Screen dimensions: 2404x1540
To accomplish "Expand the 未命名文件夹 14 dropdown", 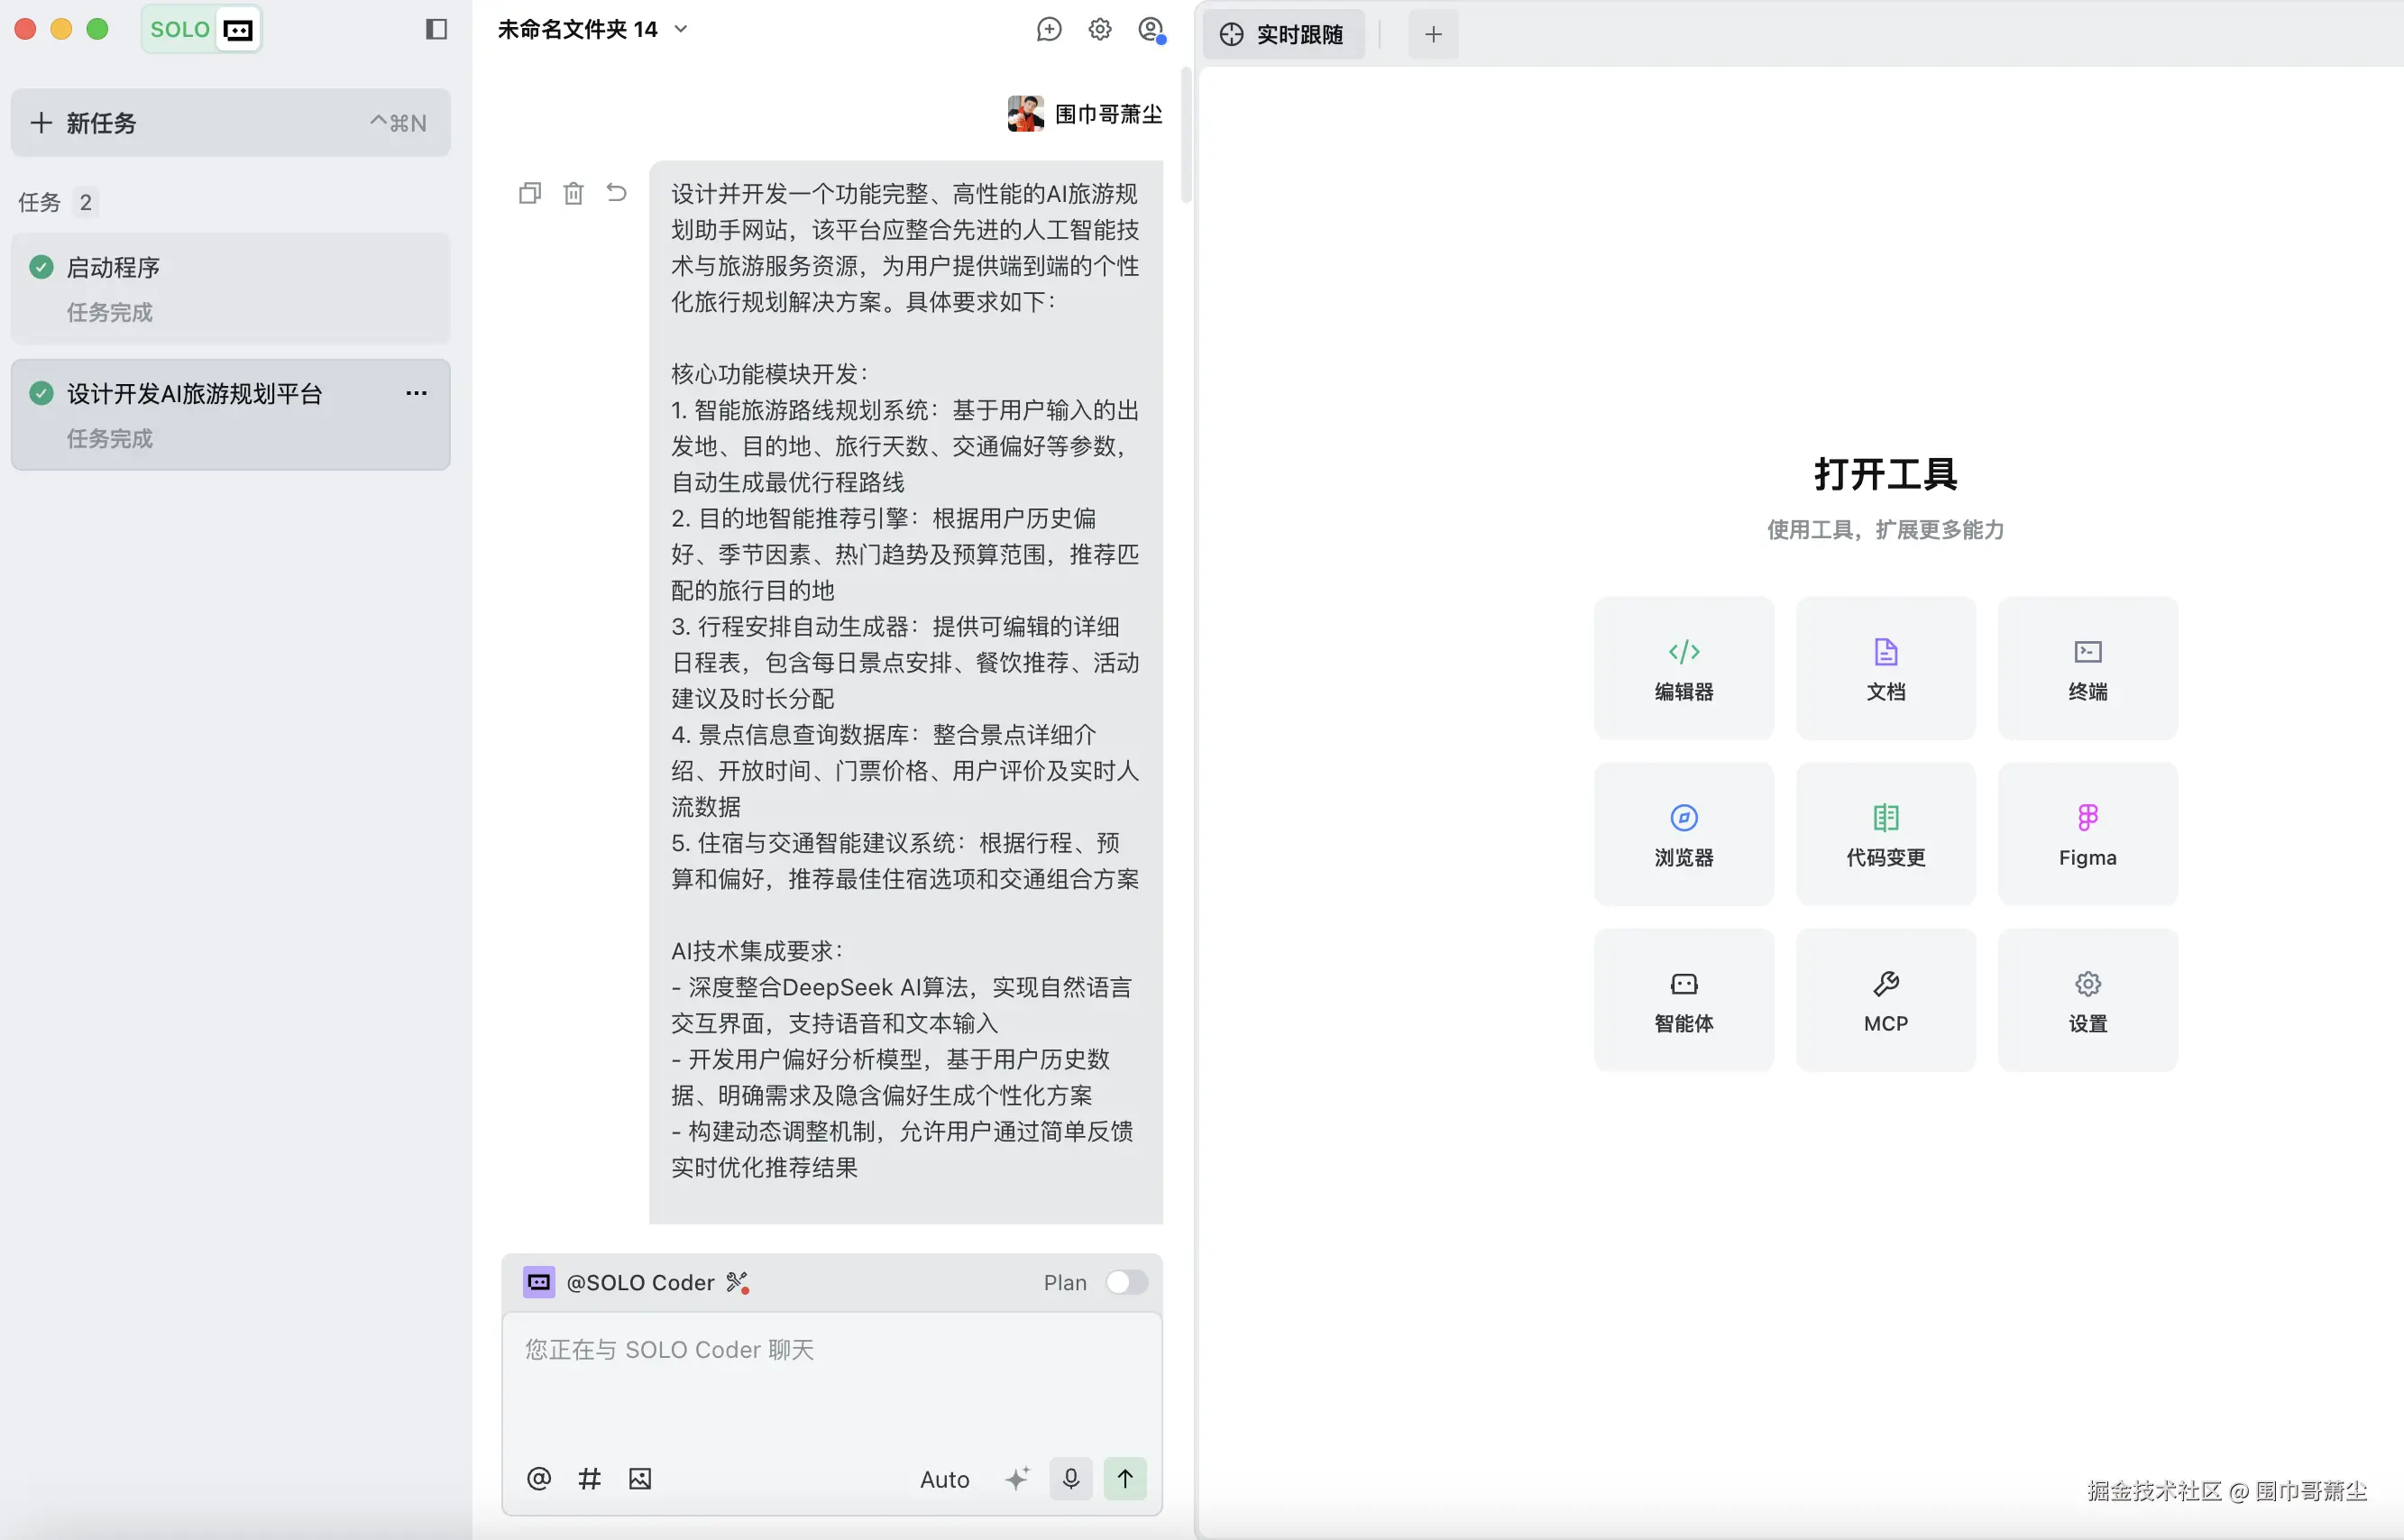I will click(x=682, y=29).
